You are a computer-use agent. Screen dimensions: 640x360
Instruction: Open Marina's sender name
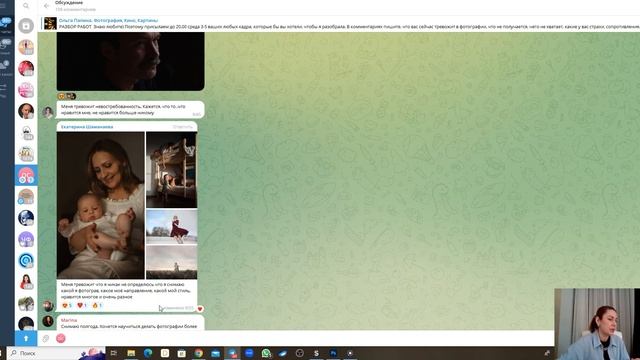[x=69, y=320]
